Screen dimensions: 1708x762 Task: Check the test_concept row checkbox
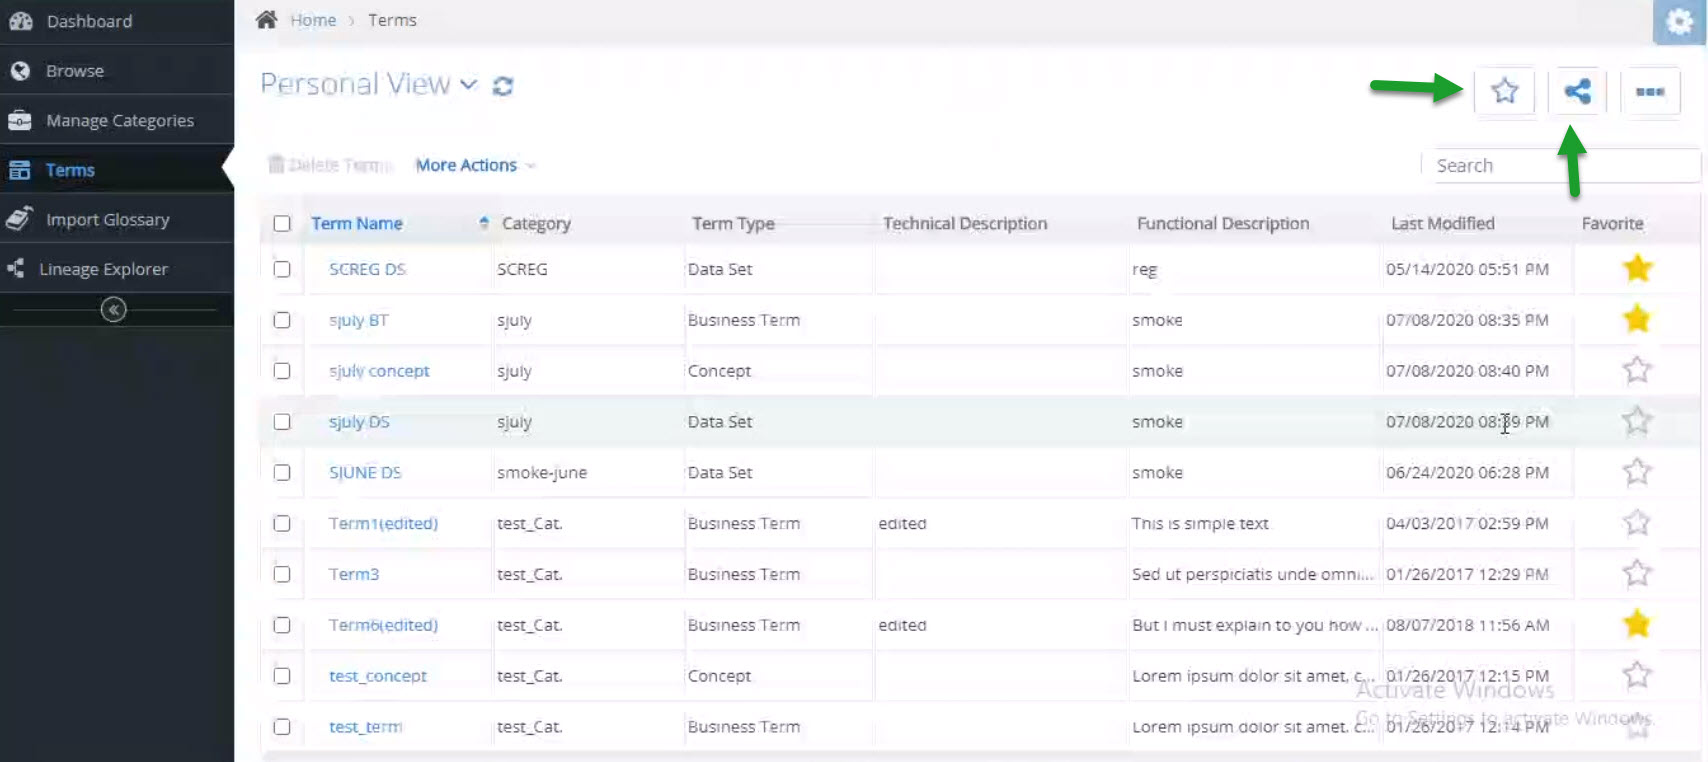coord(282,676)
